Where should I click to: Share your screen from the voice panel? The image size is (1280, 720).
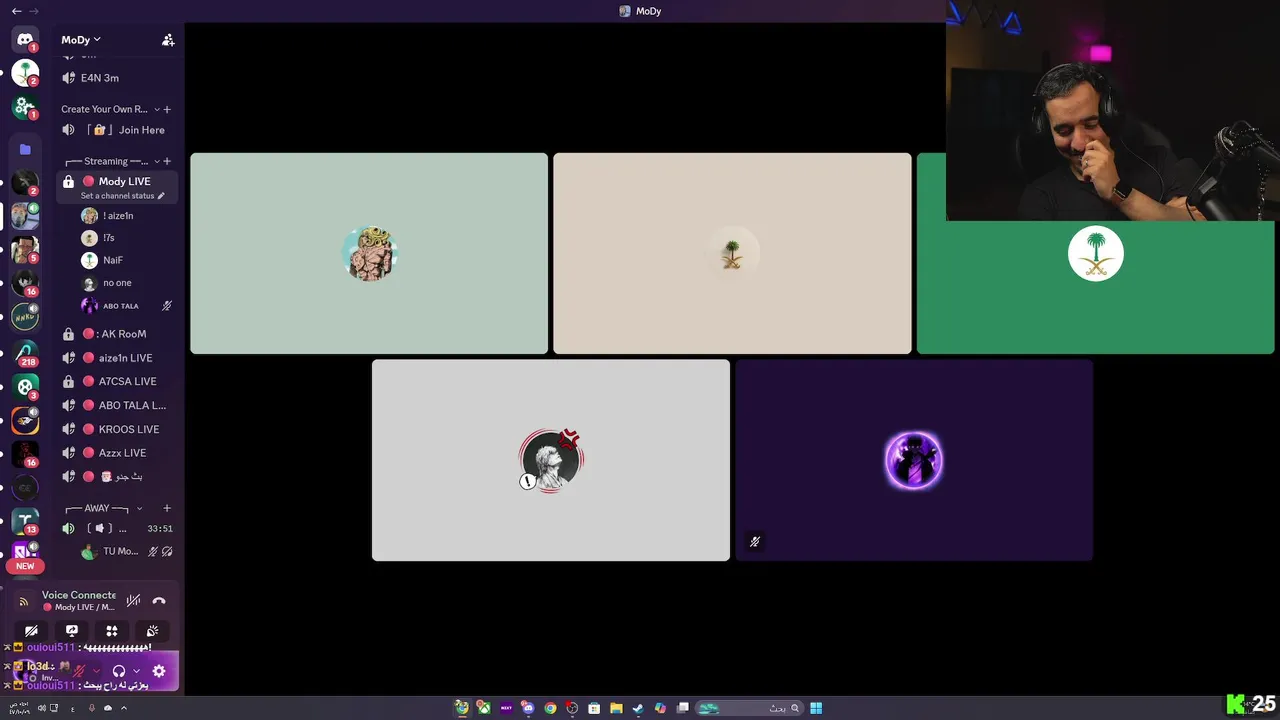pyautogui.click(x=72, y=631)
